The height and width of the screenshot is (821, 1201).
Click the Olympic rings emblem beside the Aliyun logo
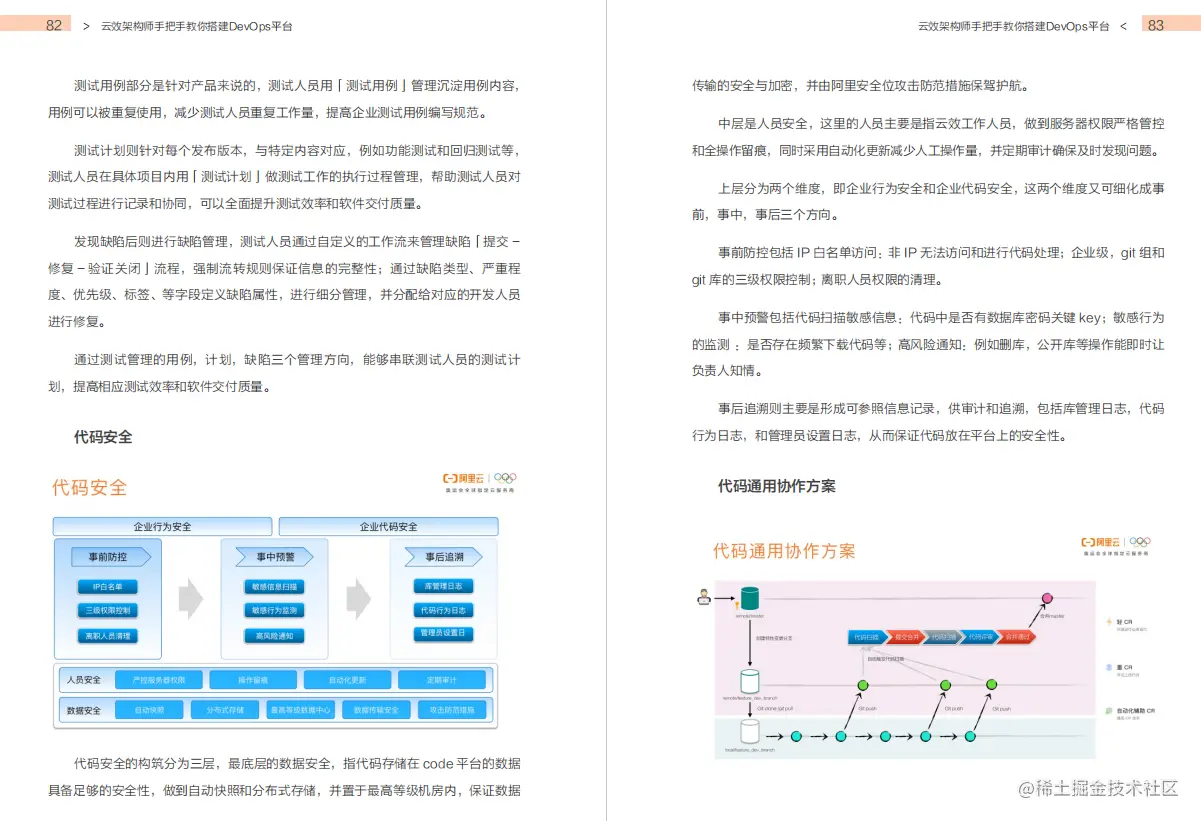tap(504, 479)
